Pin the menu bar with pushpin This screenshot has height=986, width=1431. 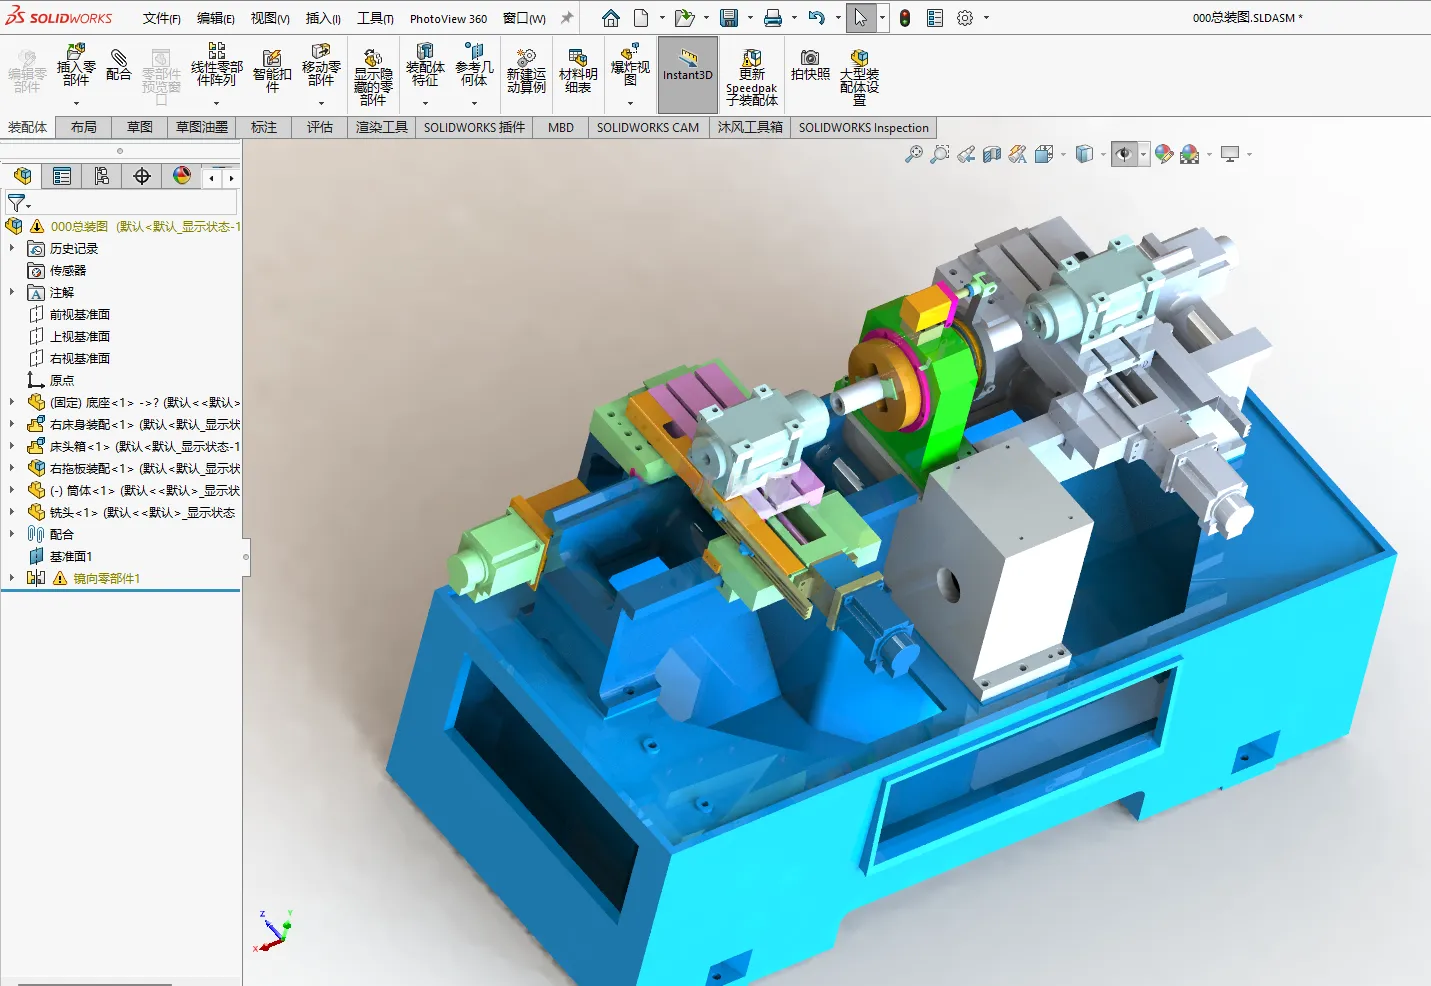click(567, 18)
